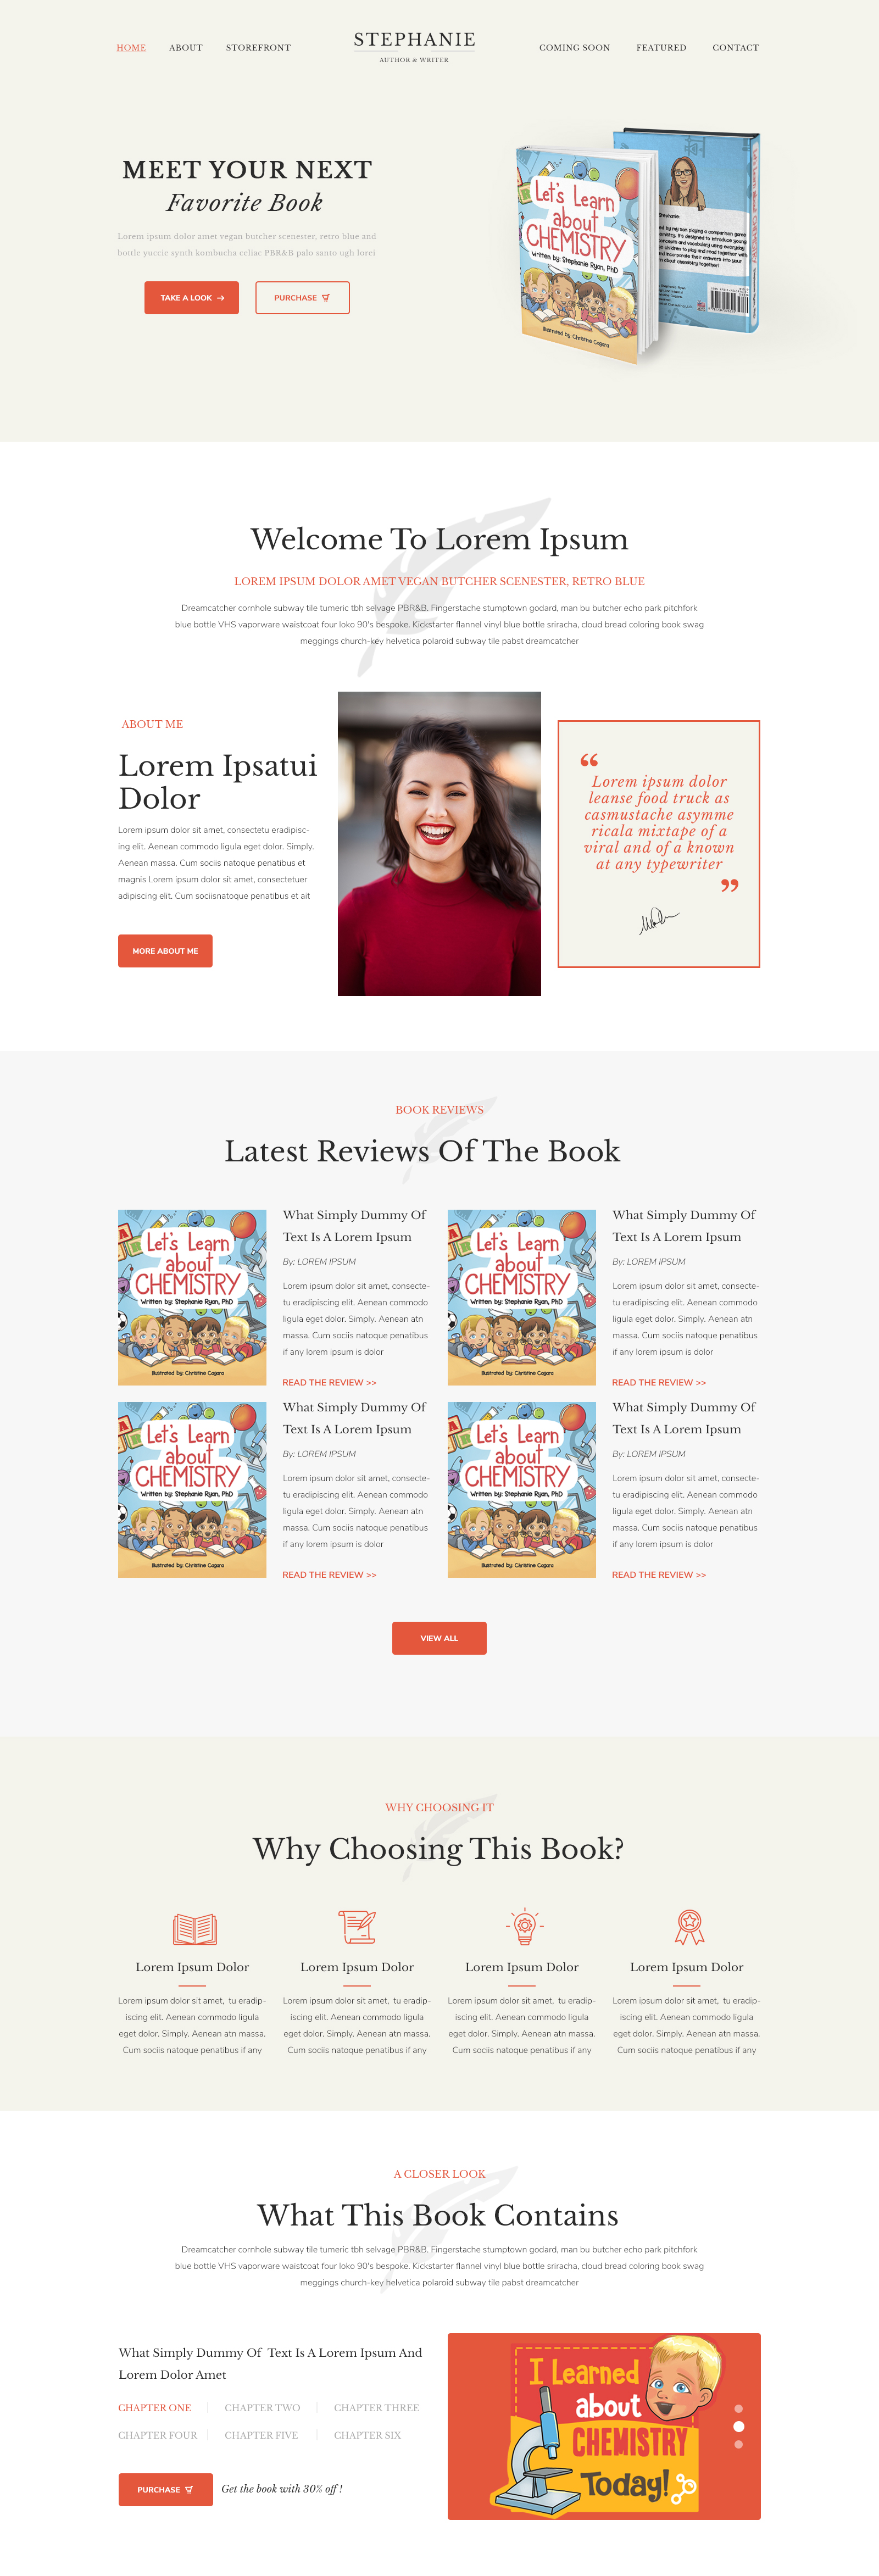Click the More About Me button
Viewport: 879px width, 2576px height.
pos(165,950)
